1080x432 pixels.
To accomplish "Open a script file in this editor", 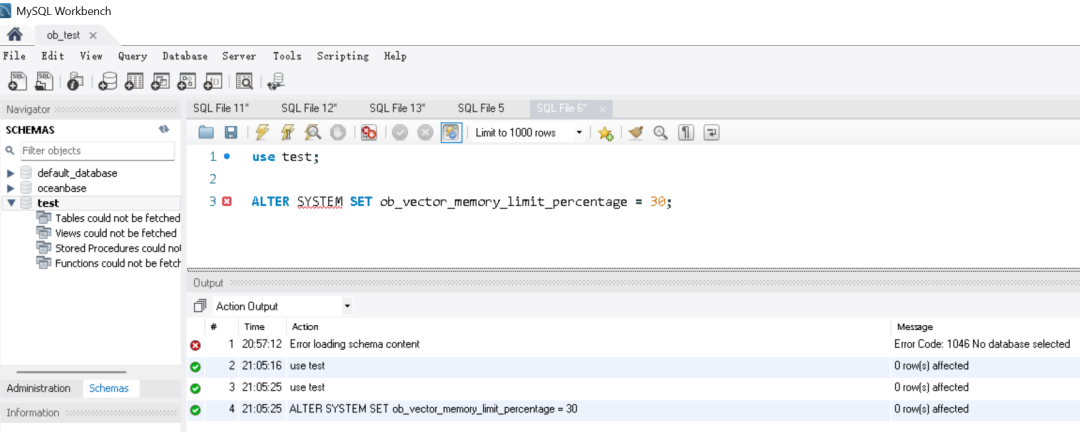I will tap(206, 133).
